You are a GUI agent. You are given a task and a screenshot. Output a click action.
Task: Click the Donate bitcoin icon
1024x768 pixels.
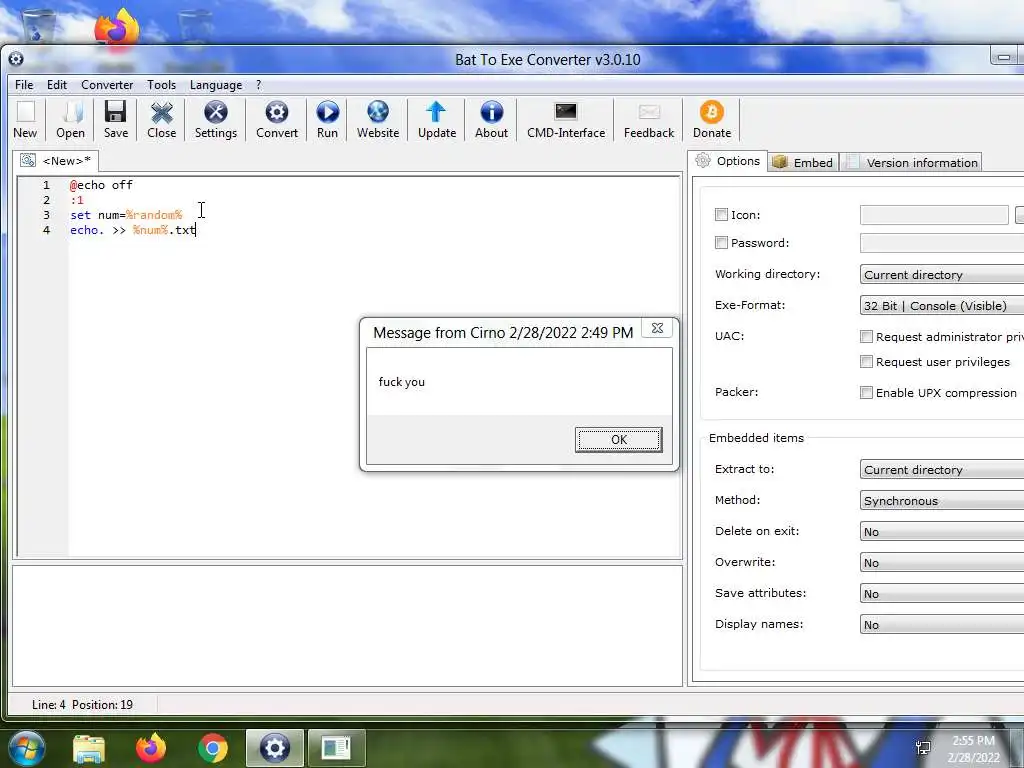712,119
